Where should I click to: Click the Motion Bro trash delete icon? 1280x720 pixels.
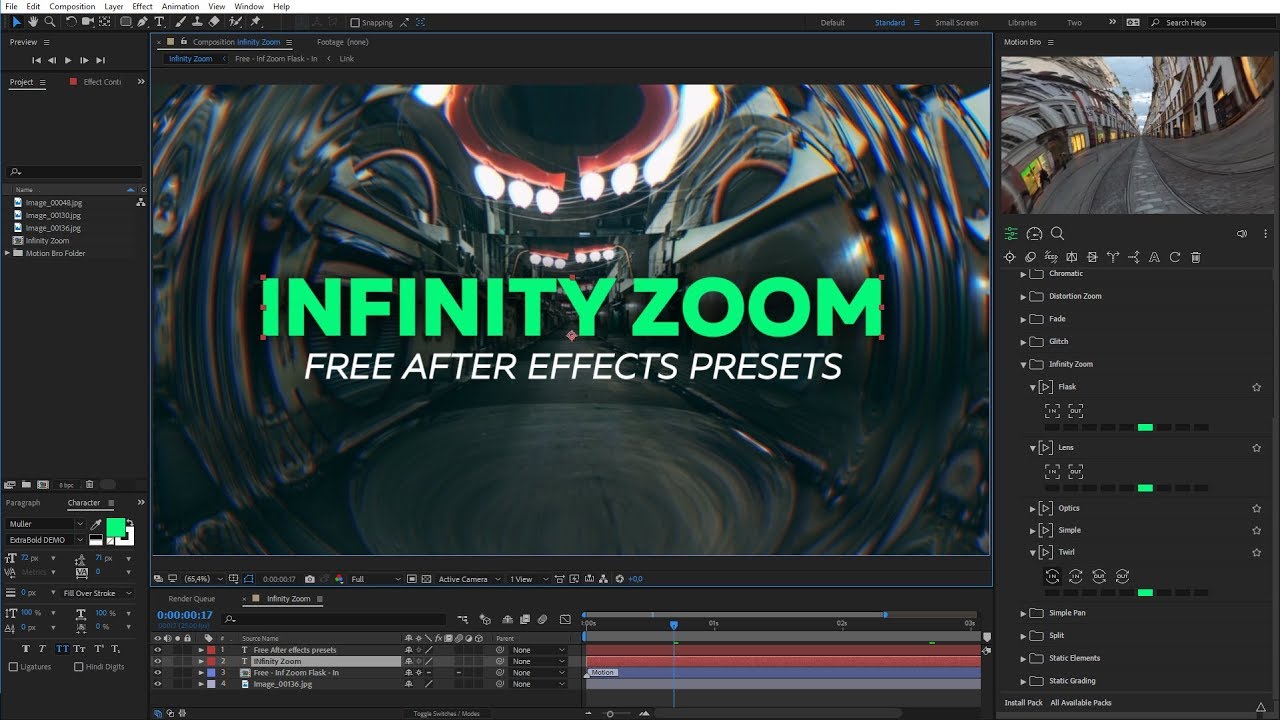(x=1195, y=257)
